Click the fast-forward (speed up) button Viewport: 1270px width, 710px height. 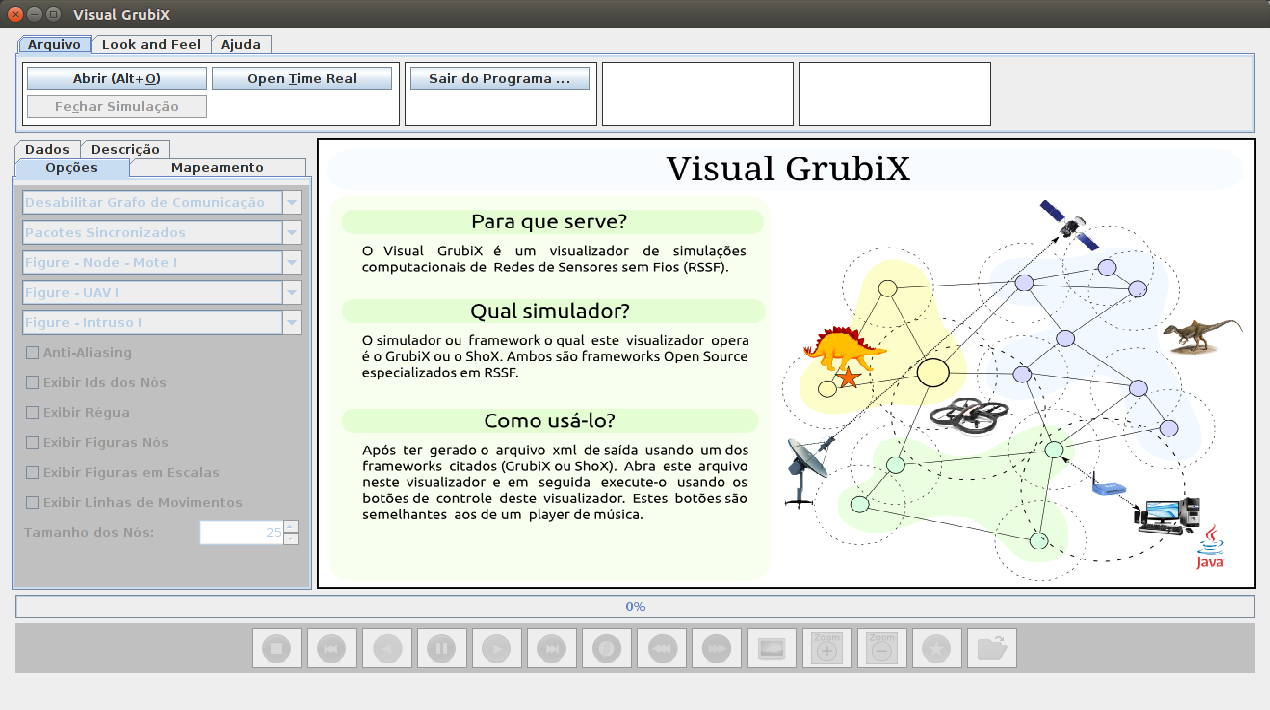click(x=717, y=648)
